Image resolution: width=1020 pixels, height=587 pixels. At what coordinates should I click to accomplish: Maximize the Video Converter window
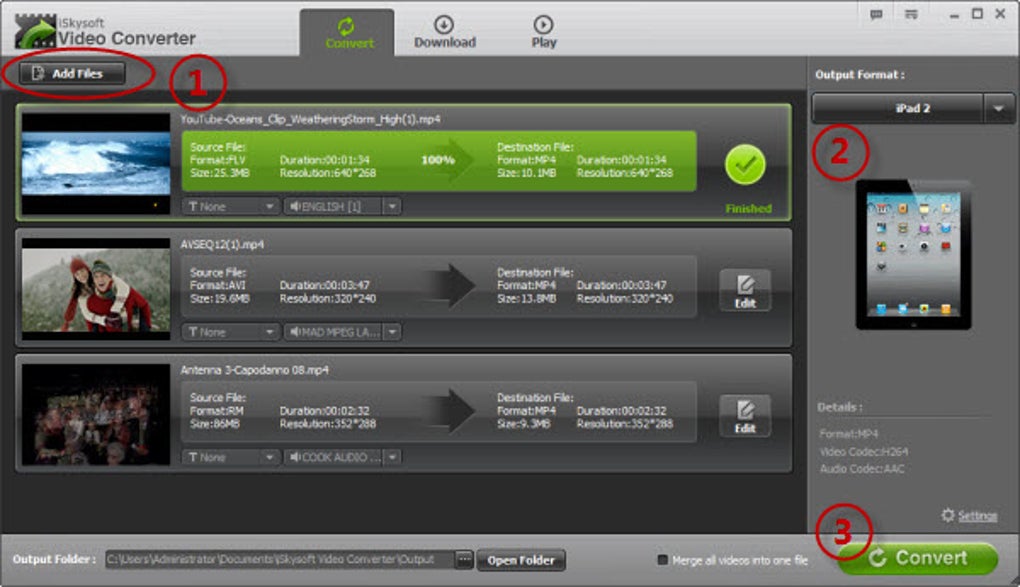tap(977, 14)
